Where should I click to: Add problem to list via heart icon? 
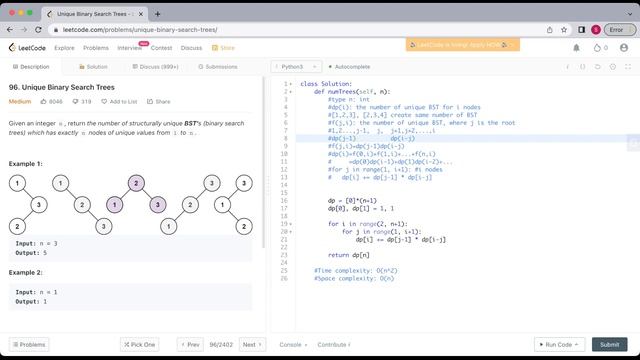click(119, 102)
